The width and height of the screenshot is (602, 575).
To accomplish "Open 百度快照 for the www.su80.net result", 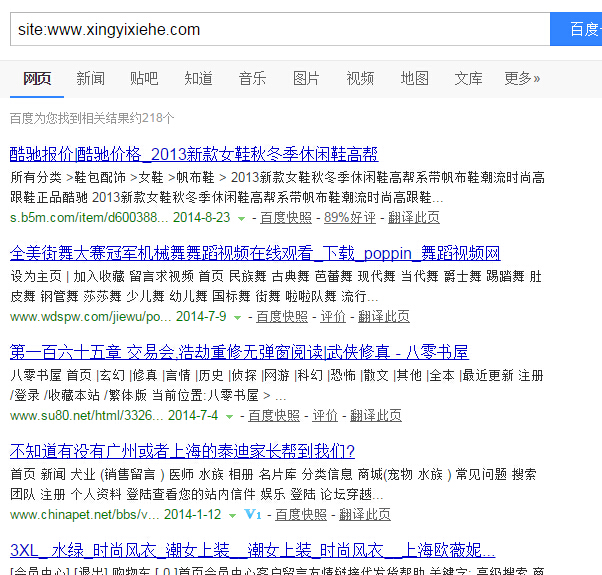I will pyautogui.click(x=274, y=416).
